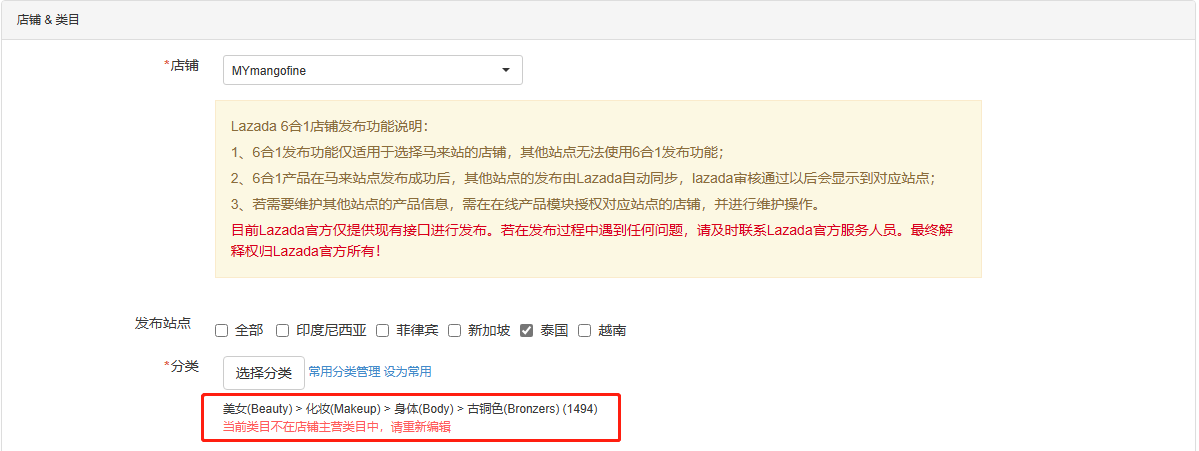Click the Beauty > Makeup > Body category path
Viewport: 1199px width, 451px height.
(x=410, y=409)
